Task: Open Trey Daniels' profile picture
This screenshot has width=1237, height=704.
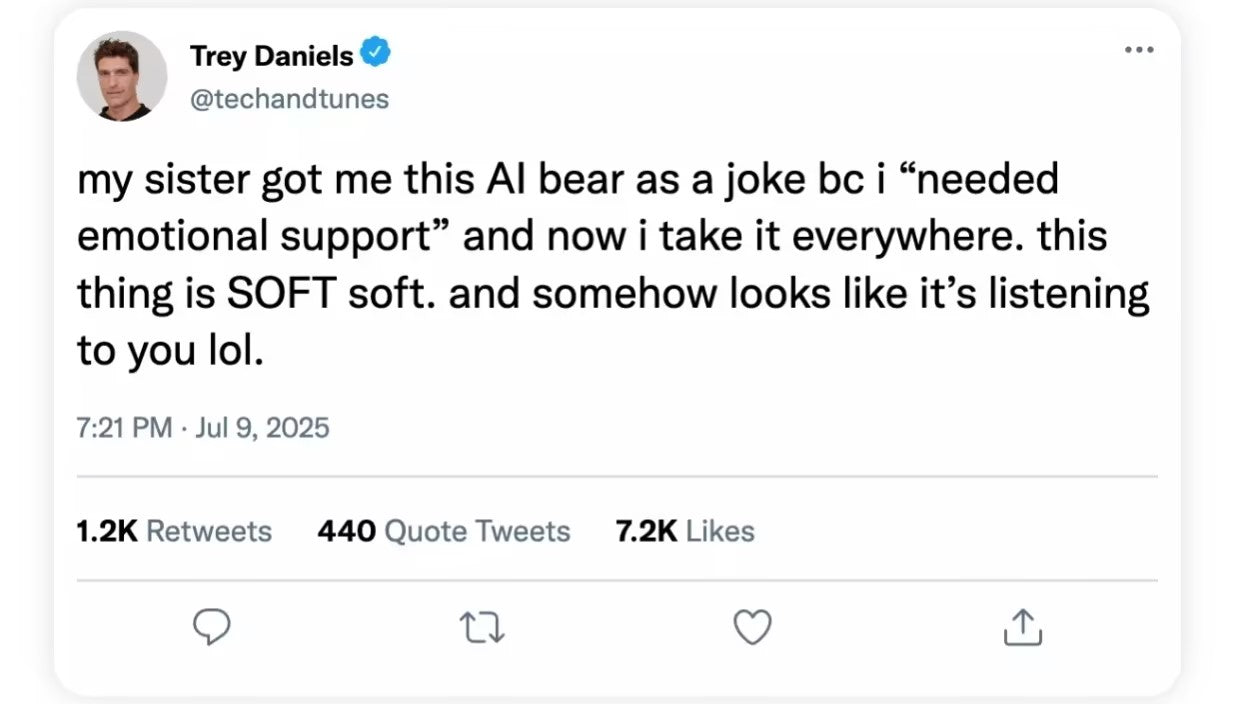Action: [x=122, y=76]
